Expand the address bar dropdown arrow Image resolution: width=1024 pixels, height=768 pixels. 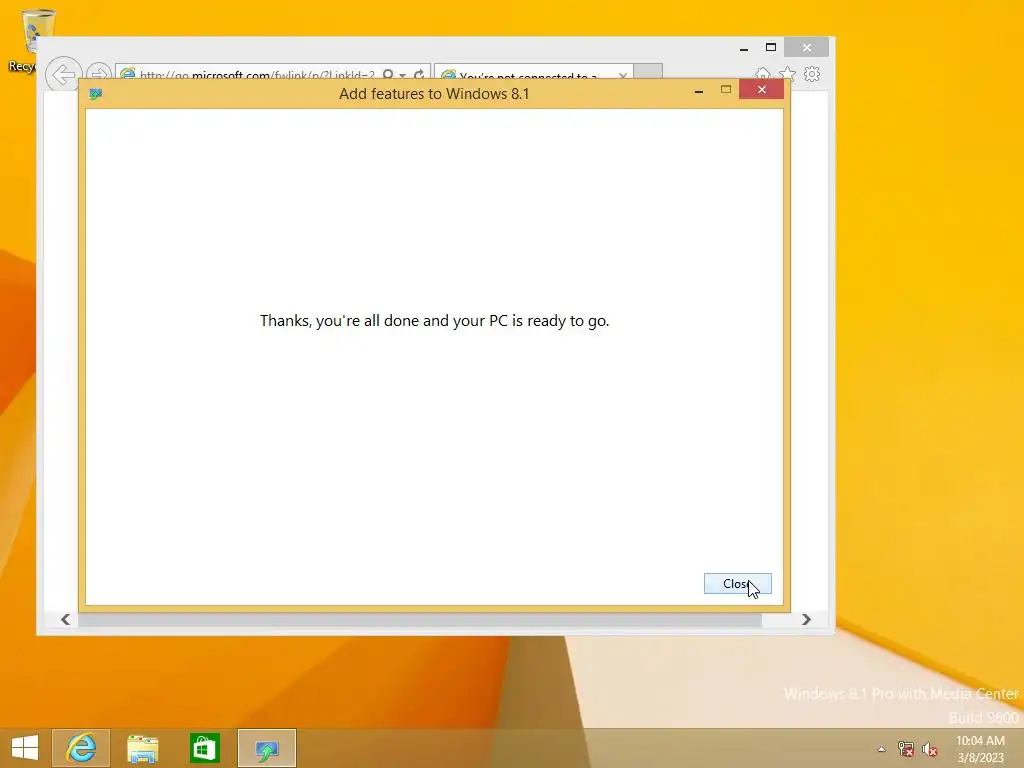403,75
